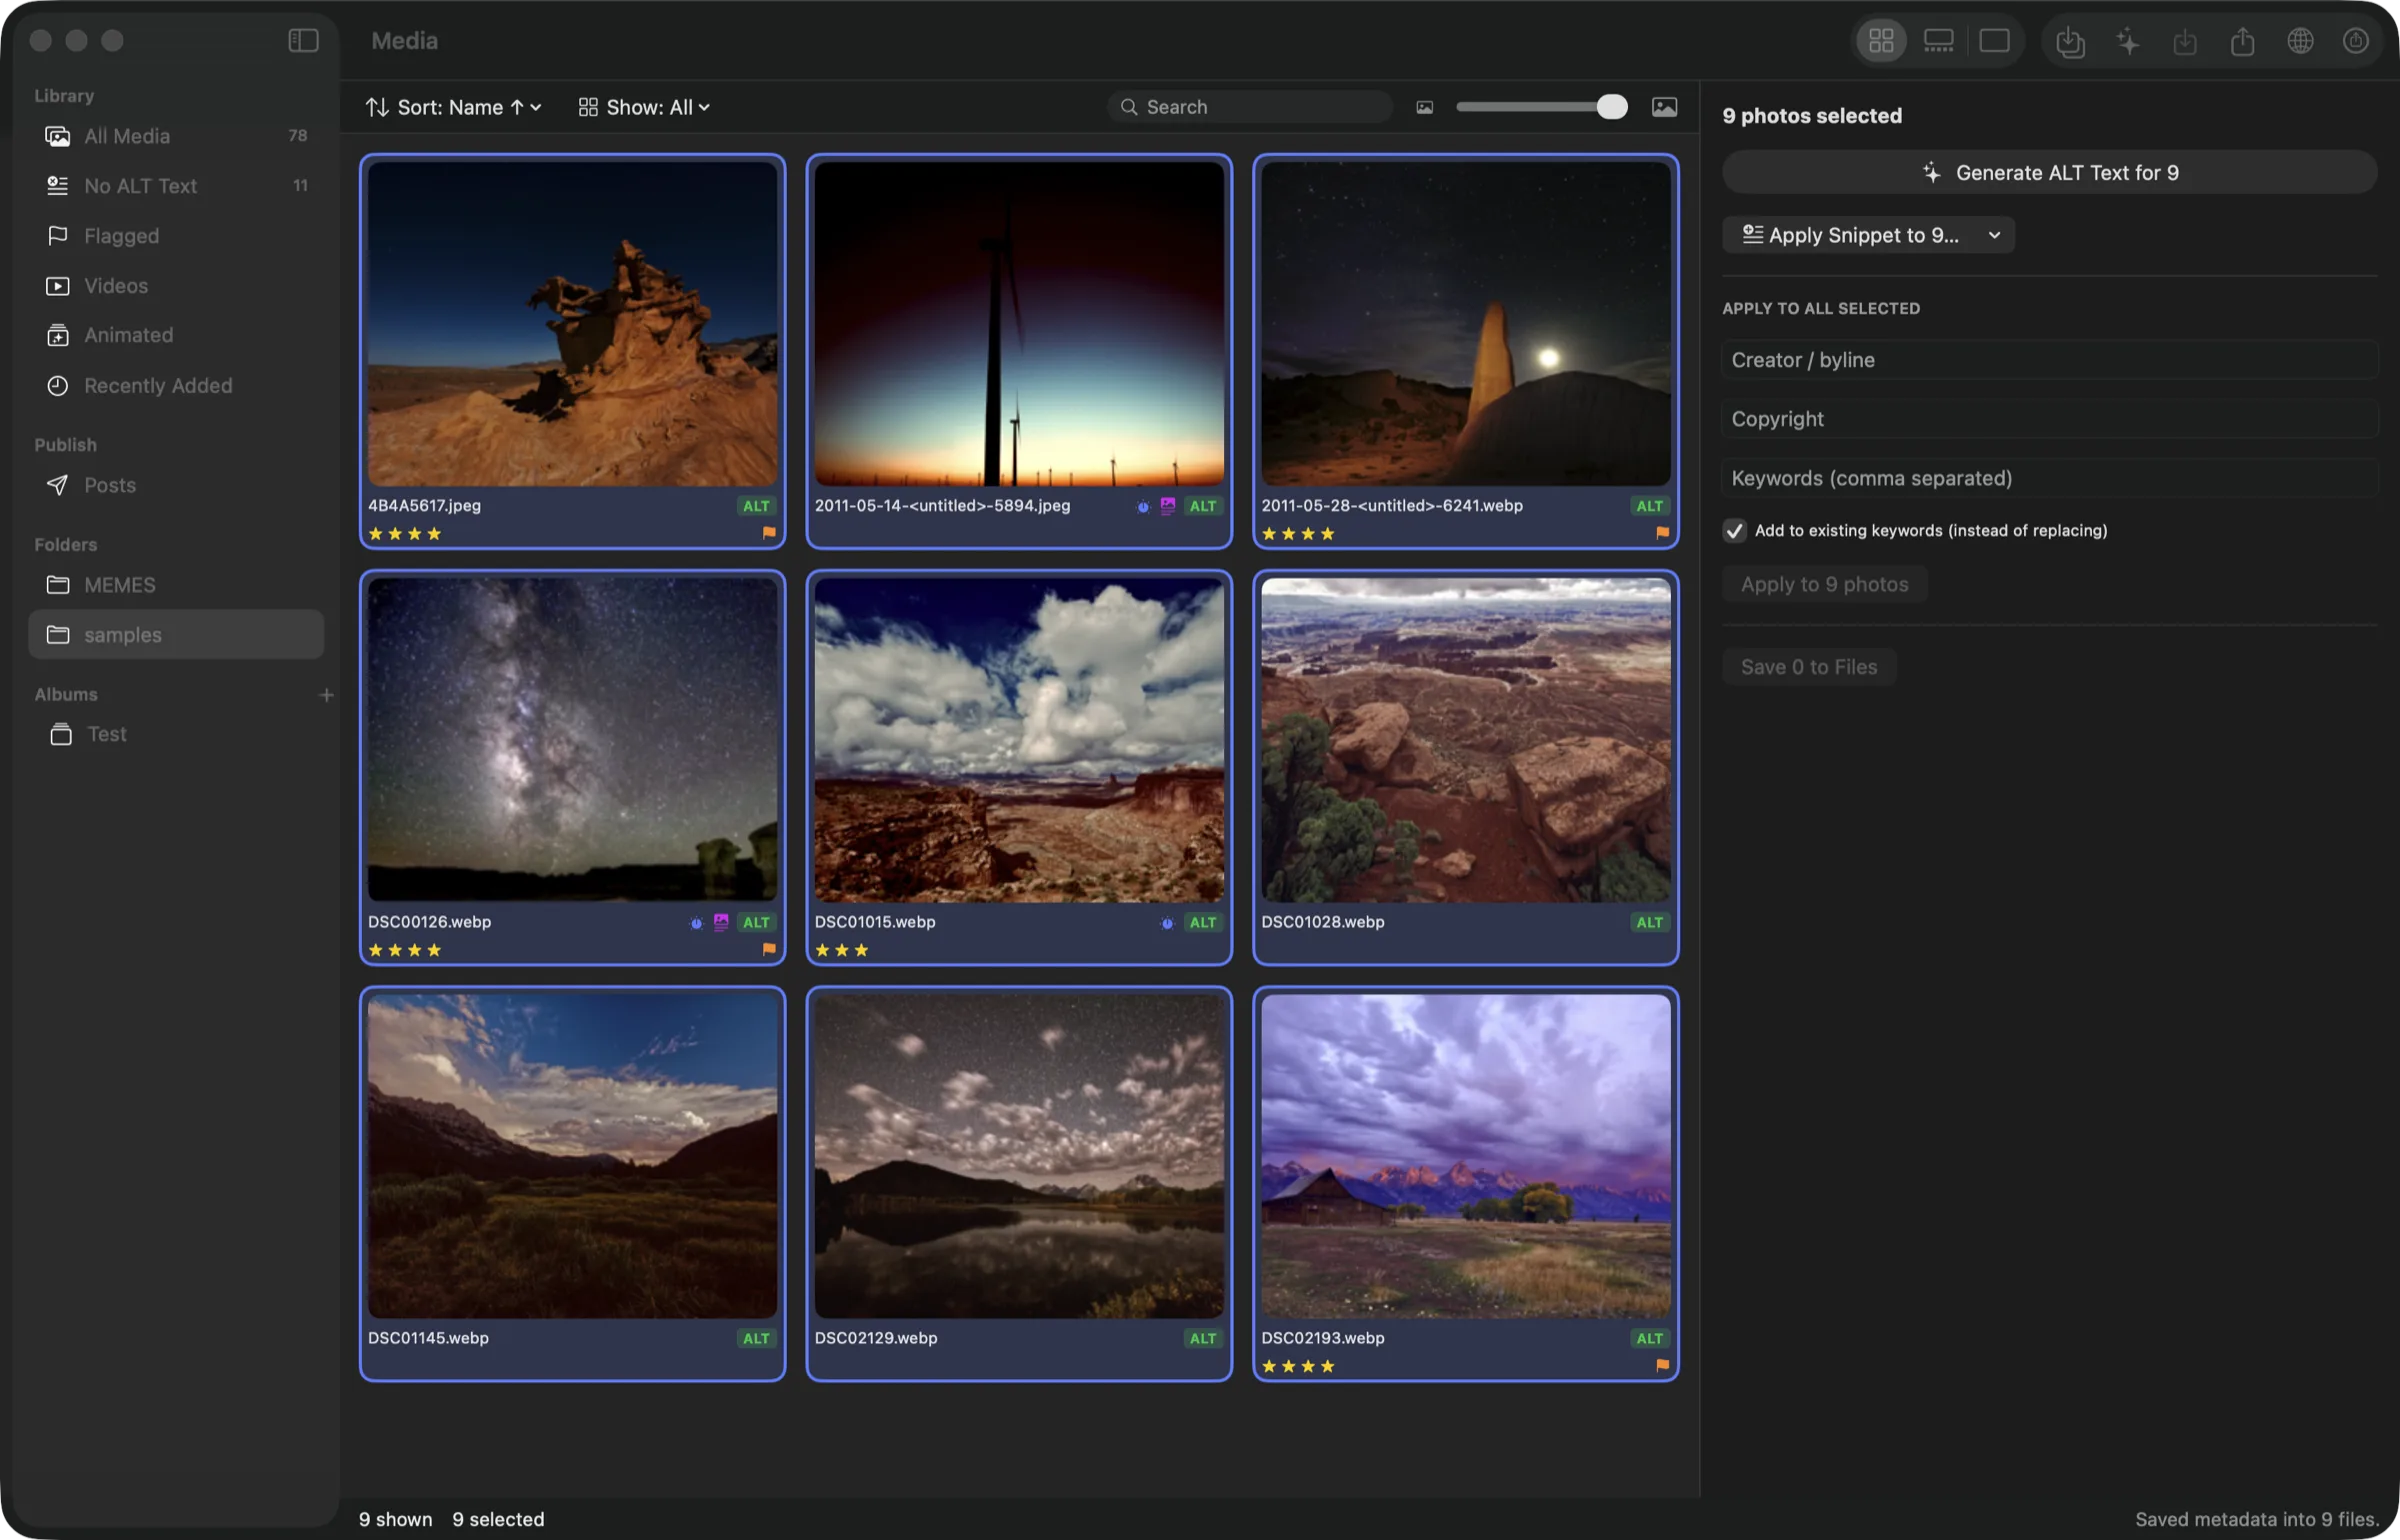Show Animated media in the sidebar

[176, 335]
